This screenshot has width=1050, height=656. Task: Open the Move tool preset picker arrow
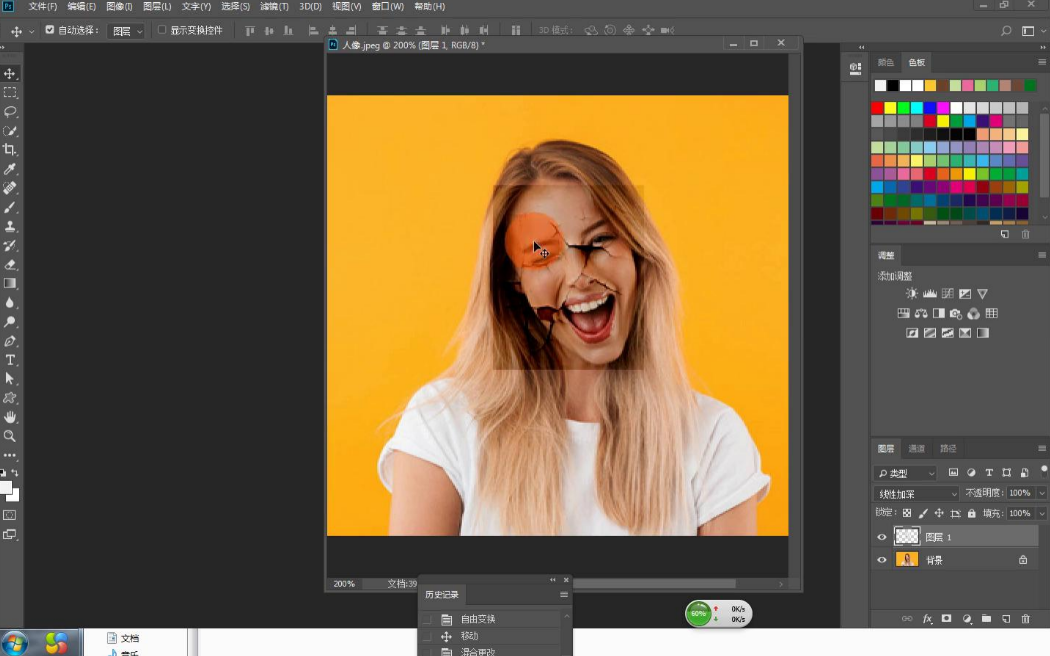[x=31, y=31]
